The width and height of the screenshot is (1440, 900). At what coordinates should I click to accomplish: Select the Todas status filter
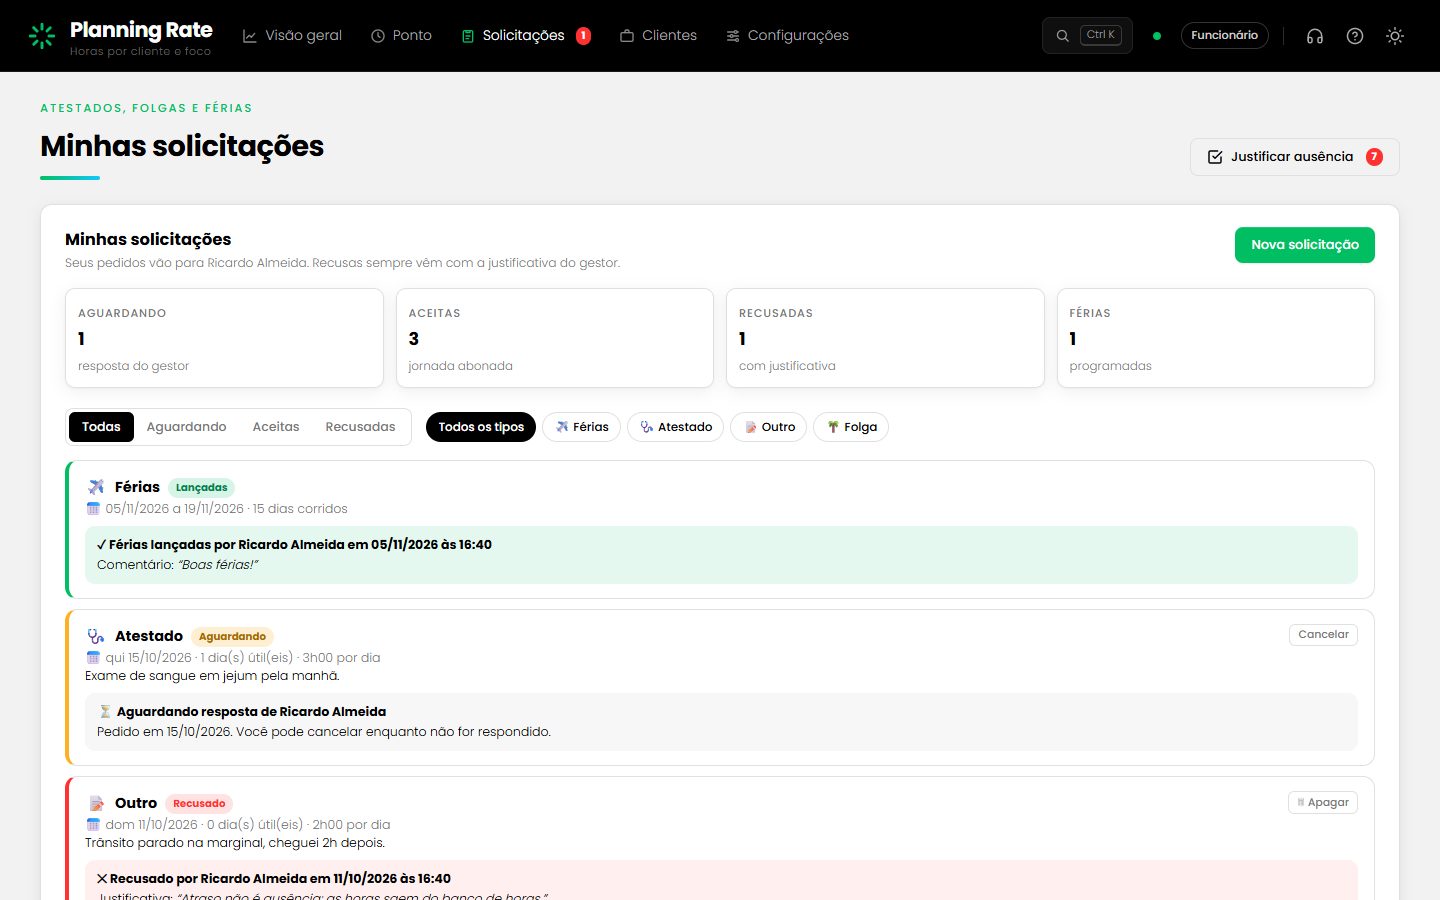point(101,427)
